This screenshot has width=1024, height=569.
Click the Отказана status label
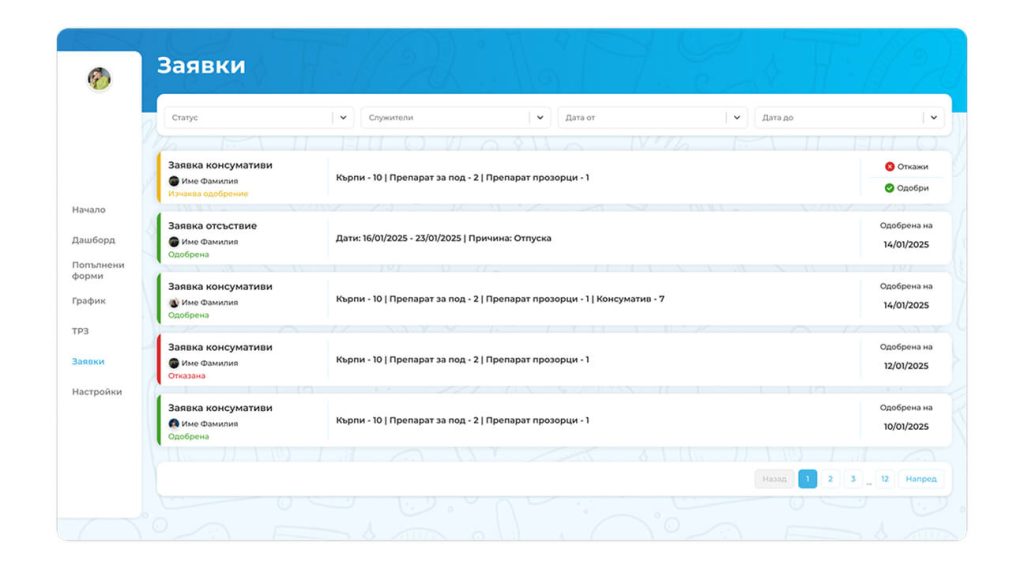[x=187, y=376]
